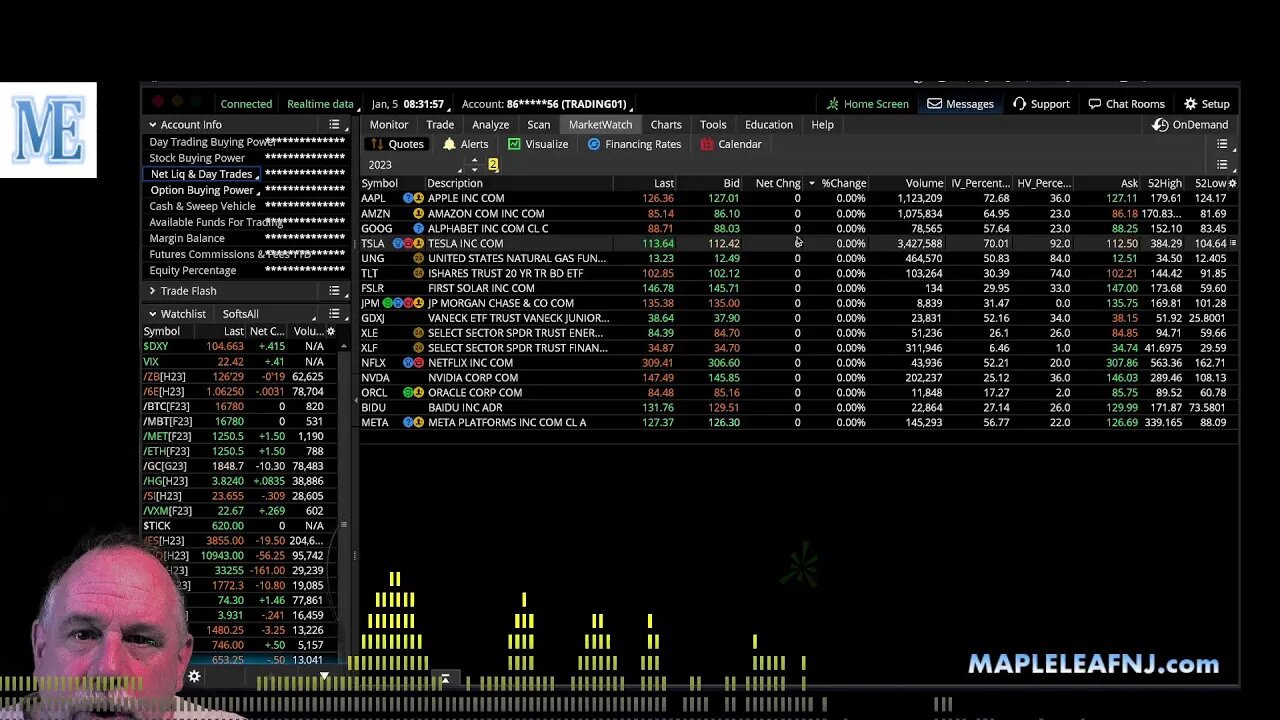
Task: Open quotes table column settings gear
Action: (1232, 183)
